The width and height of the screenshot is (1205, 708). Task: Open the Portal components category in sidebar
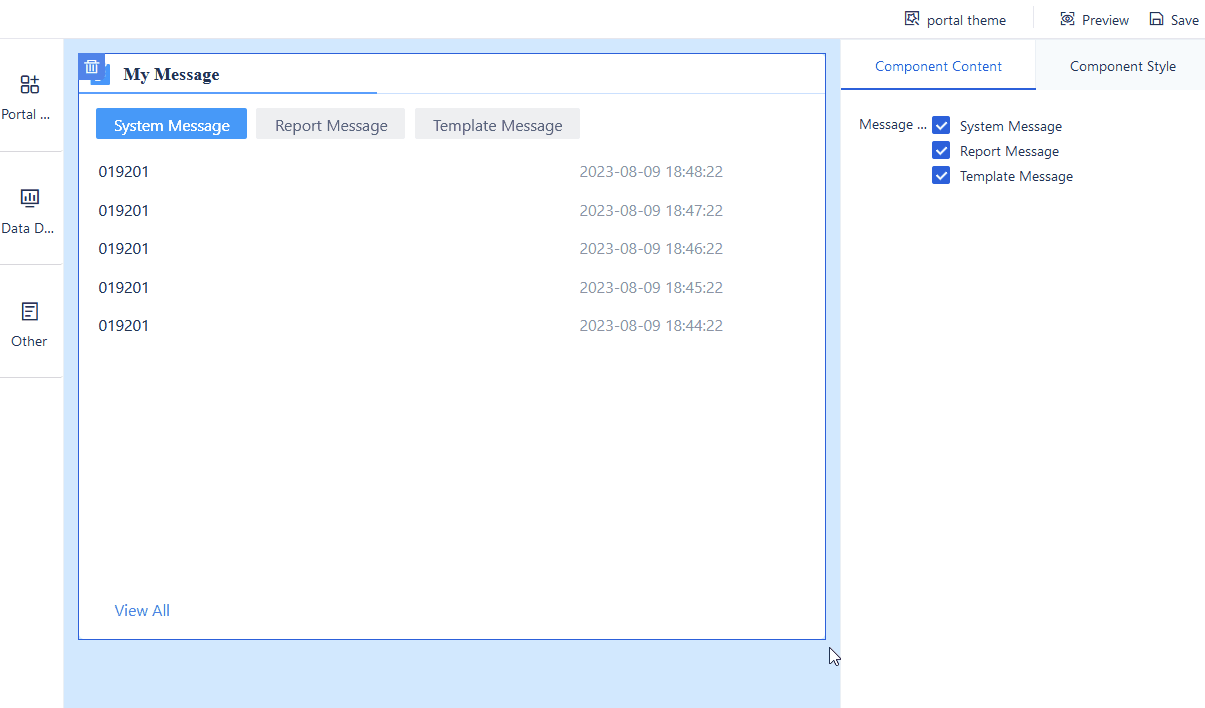(x=29, y=97)
